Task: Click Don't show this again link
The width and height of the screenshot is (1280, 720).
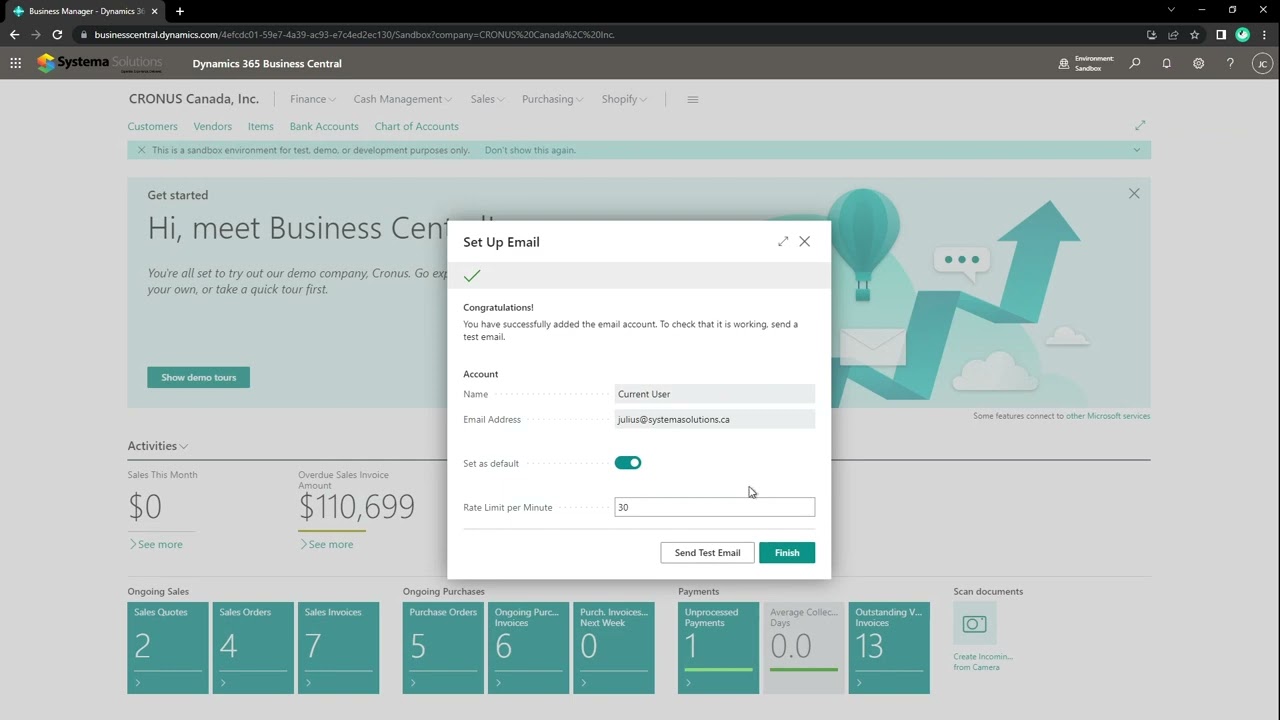Action: click(530, 150)
